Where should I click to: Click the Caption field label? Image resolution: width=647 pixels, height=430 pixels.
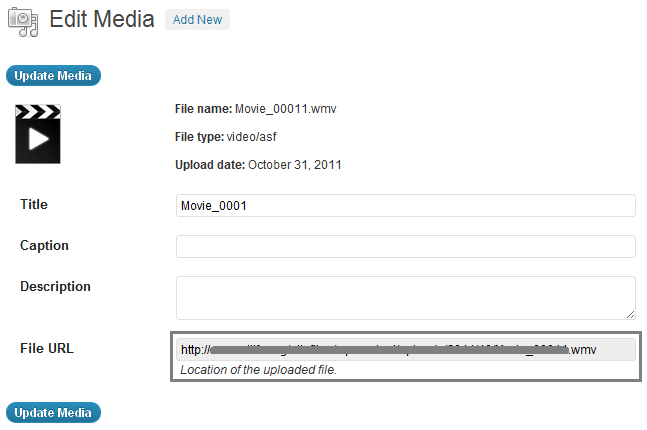coord(44,245)
